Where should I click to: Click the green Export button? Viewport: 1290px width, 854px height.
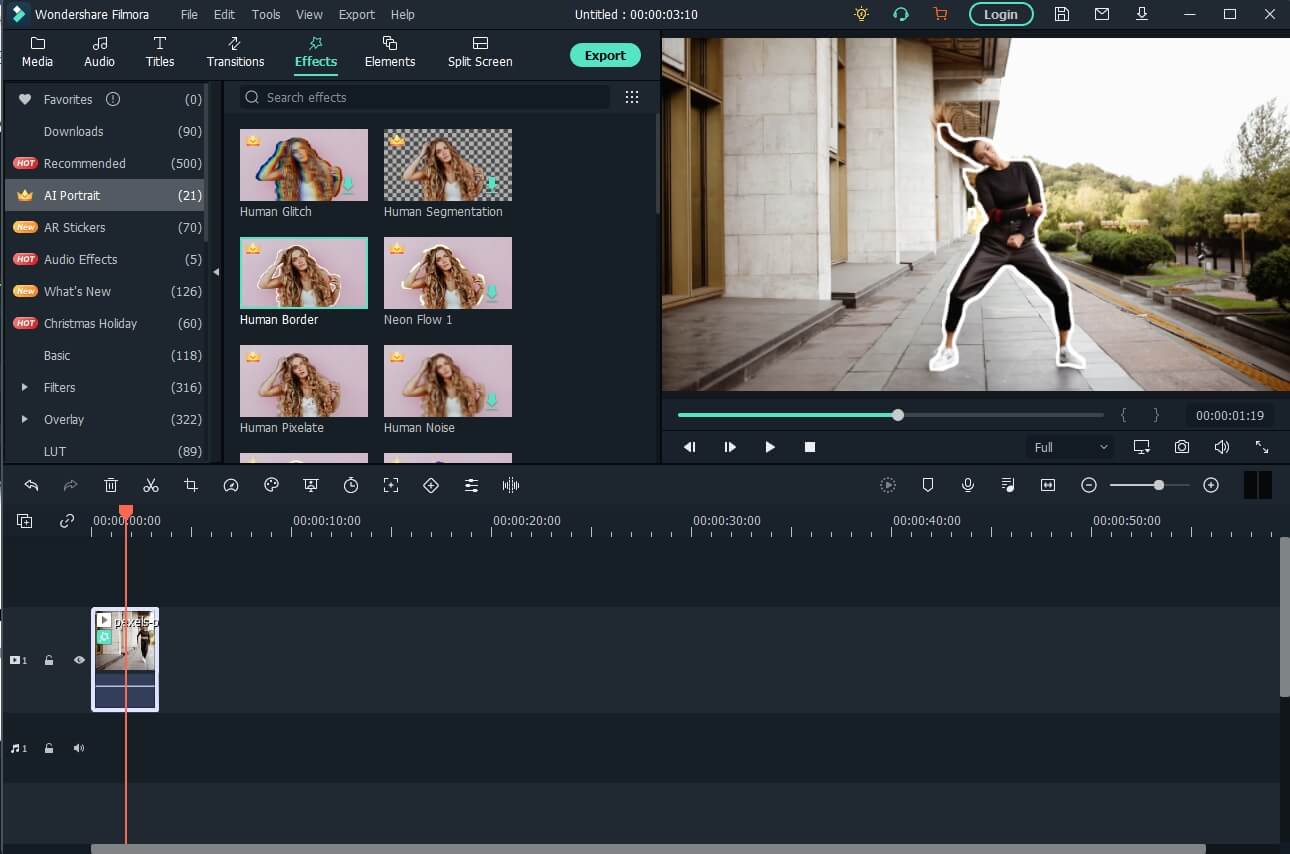click(605, 56)
